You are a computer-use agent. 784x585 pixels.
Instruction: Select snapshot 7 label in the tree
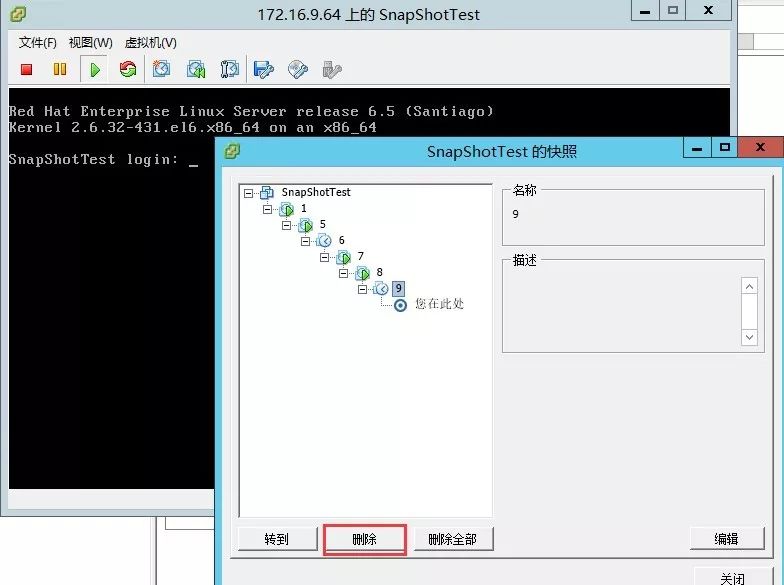[360, 256]
